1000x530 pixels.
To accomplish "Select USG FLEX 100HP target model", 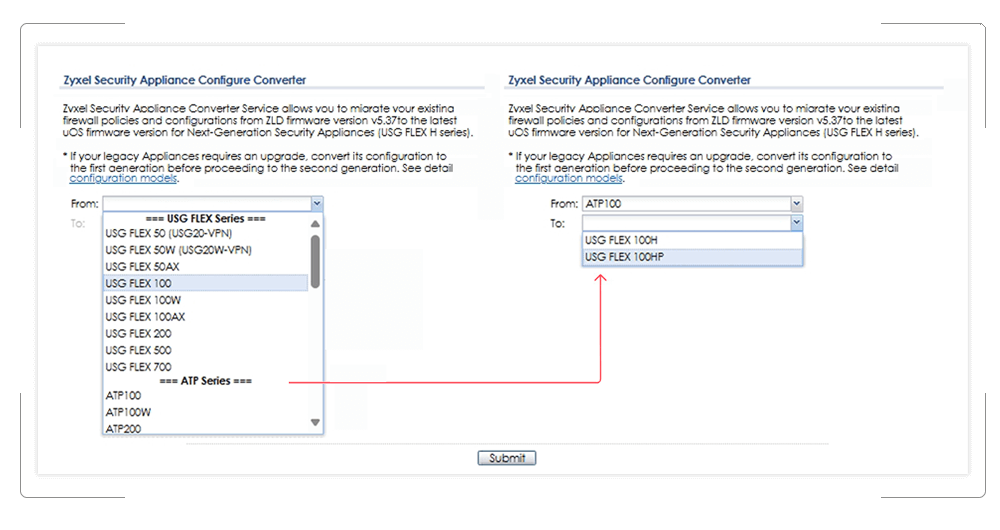I will [693, 257].
